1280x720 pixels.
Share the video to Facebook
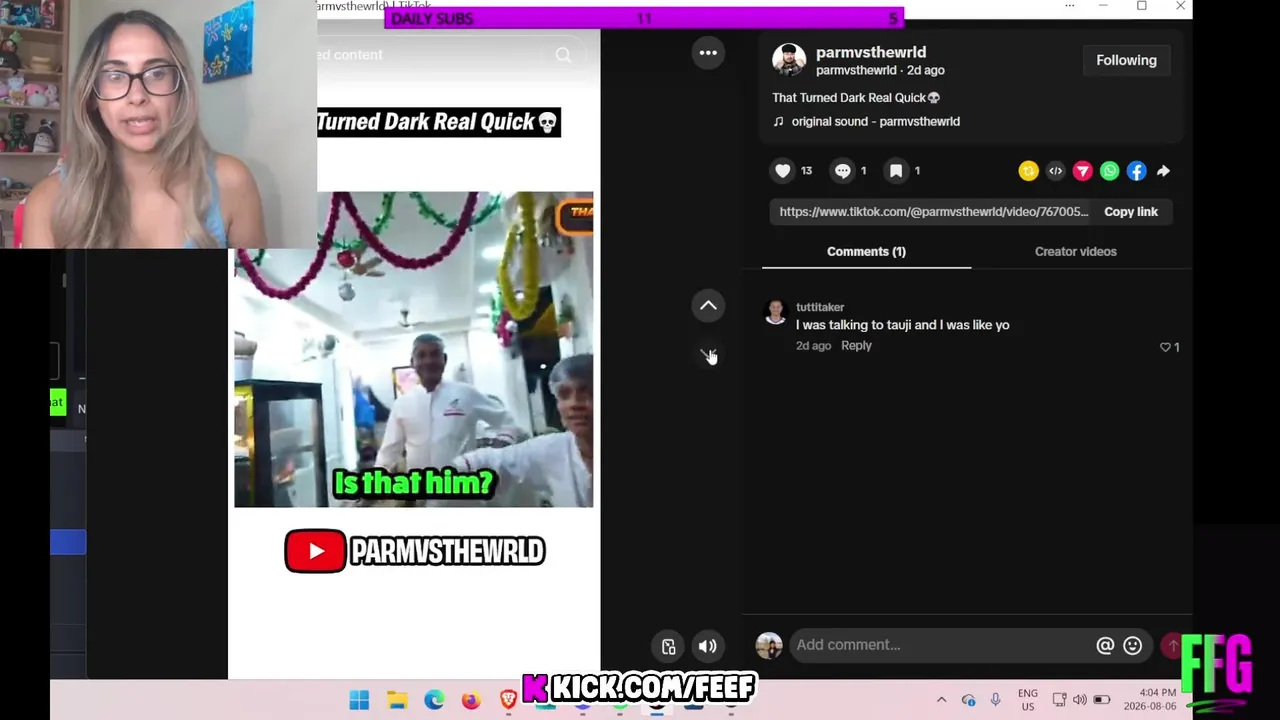[x=1136, y=171]
